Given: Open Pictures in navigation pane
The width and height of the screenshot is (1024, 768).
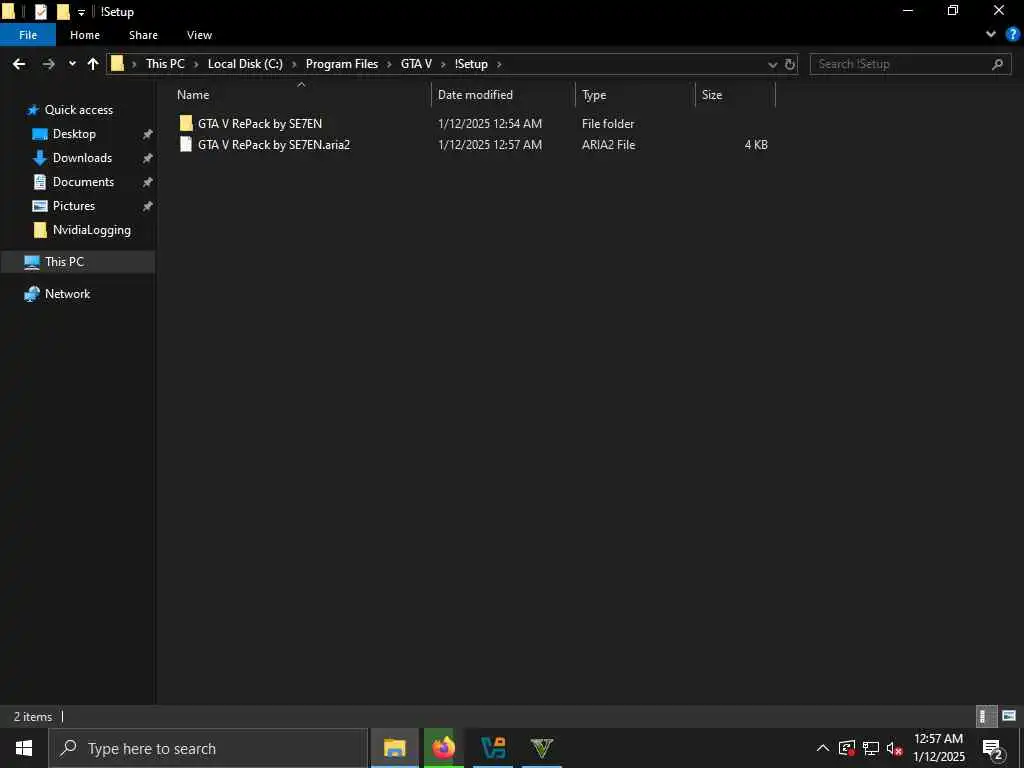Looking at the screenshot, I should point(73,206).
